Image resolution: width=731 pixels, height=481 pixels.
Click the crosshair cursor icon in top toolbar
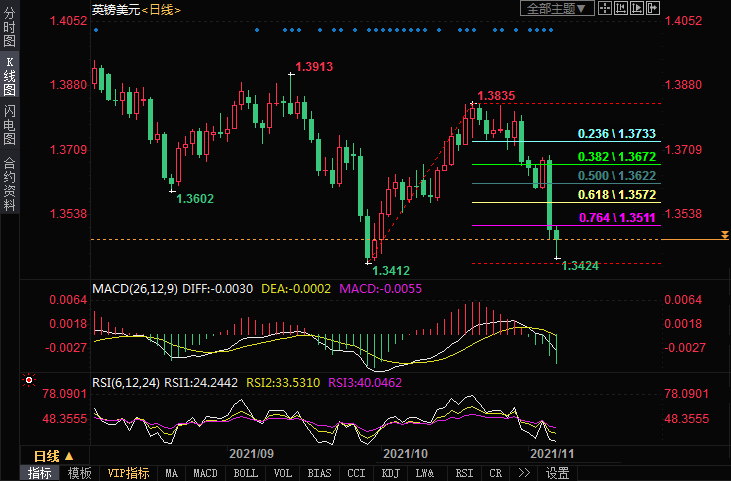(x=606, y=8)
